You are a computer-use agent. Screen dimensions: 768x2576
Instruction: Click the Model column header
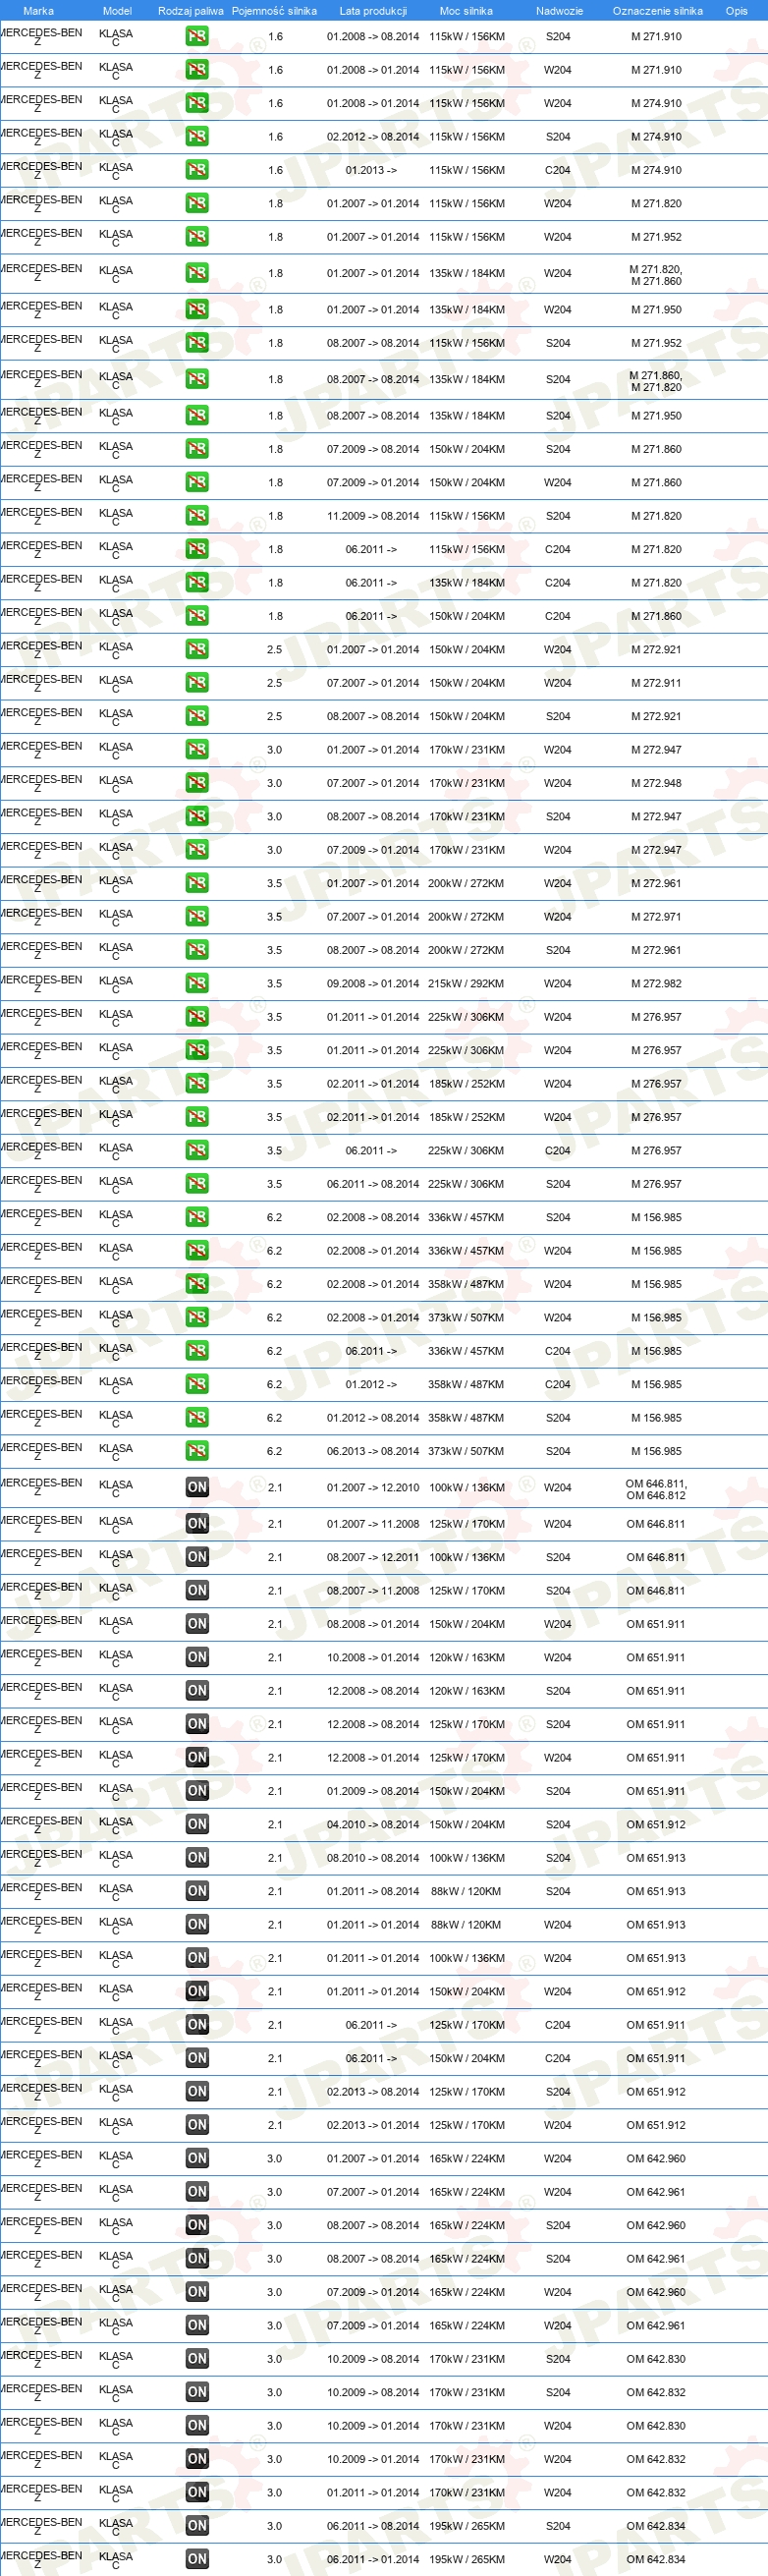pos(117,11)
